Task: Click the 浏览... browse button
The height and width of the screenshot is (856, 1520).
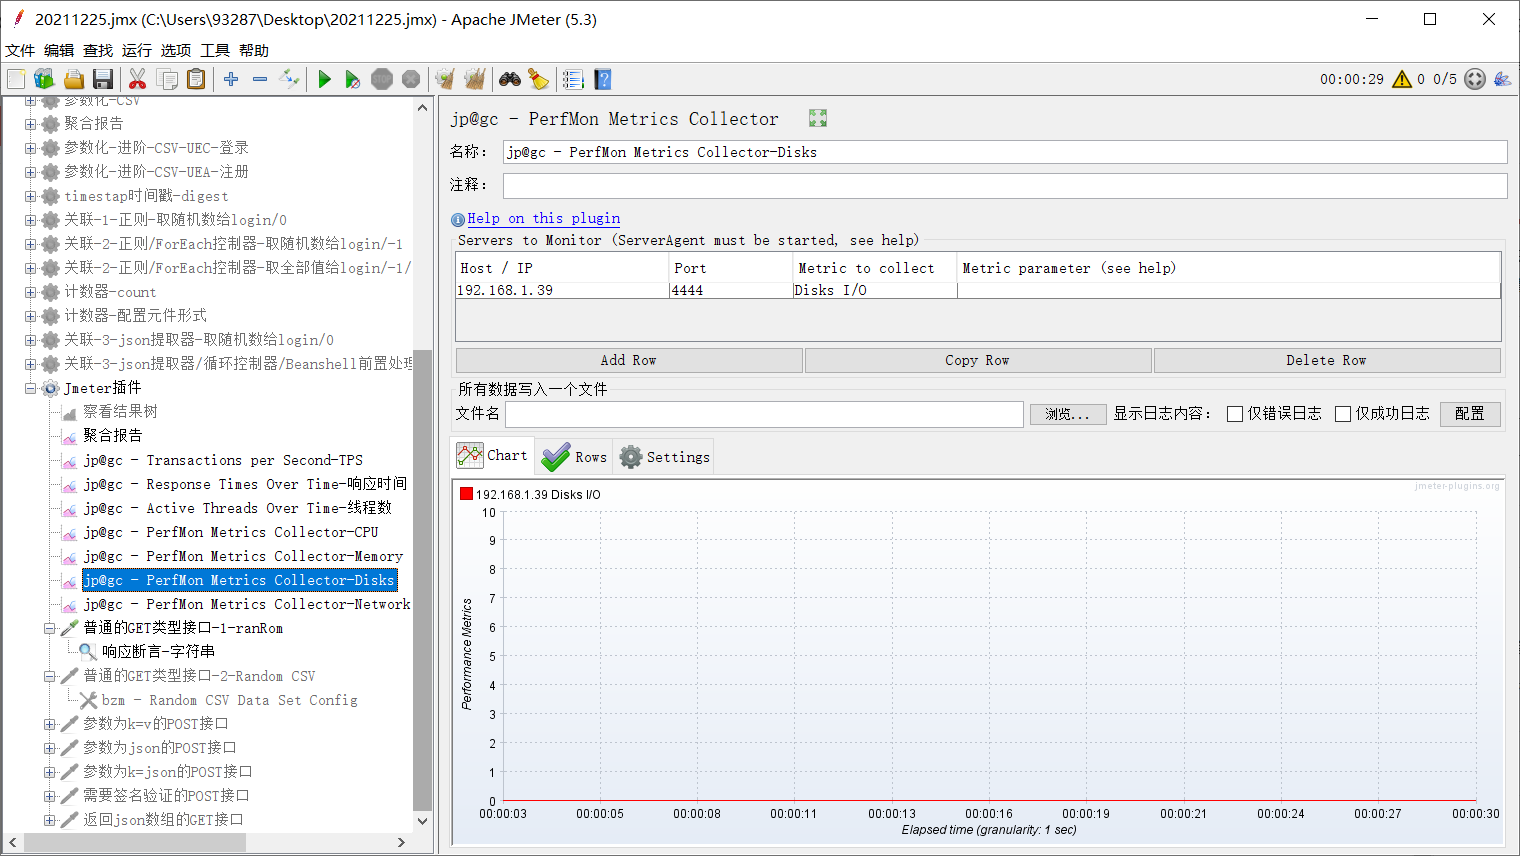Action: point(1068,414)
